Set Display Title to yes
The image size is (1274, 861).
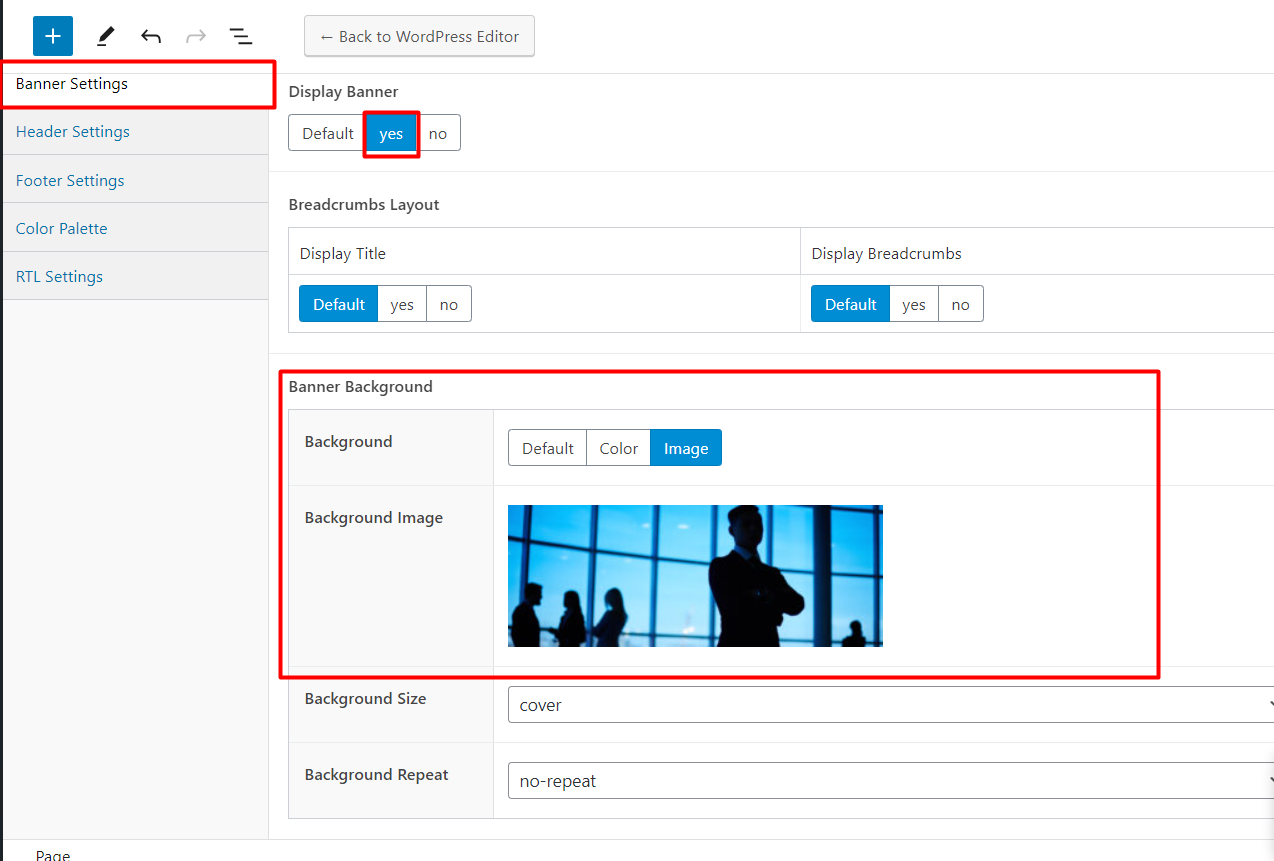[402, 304]
